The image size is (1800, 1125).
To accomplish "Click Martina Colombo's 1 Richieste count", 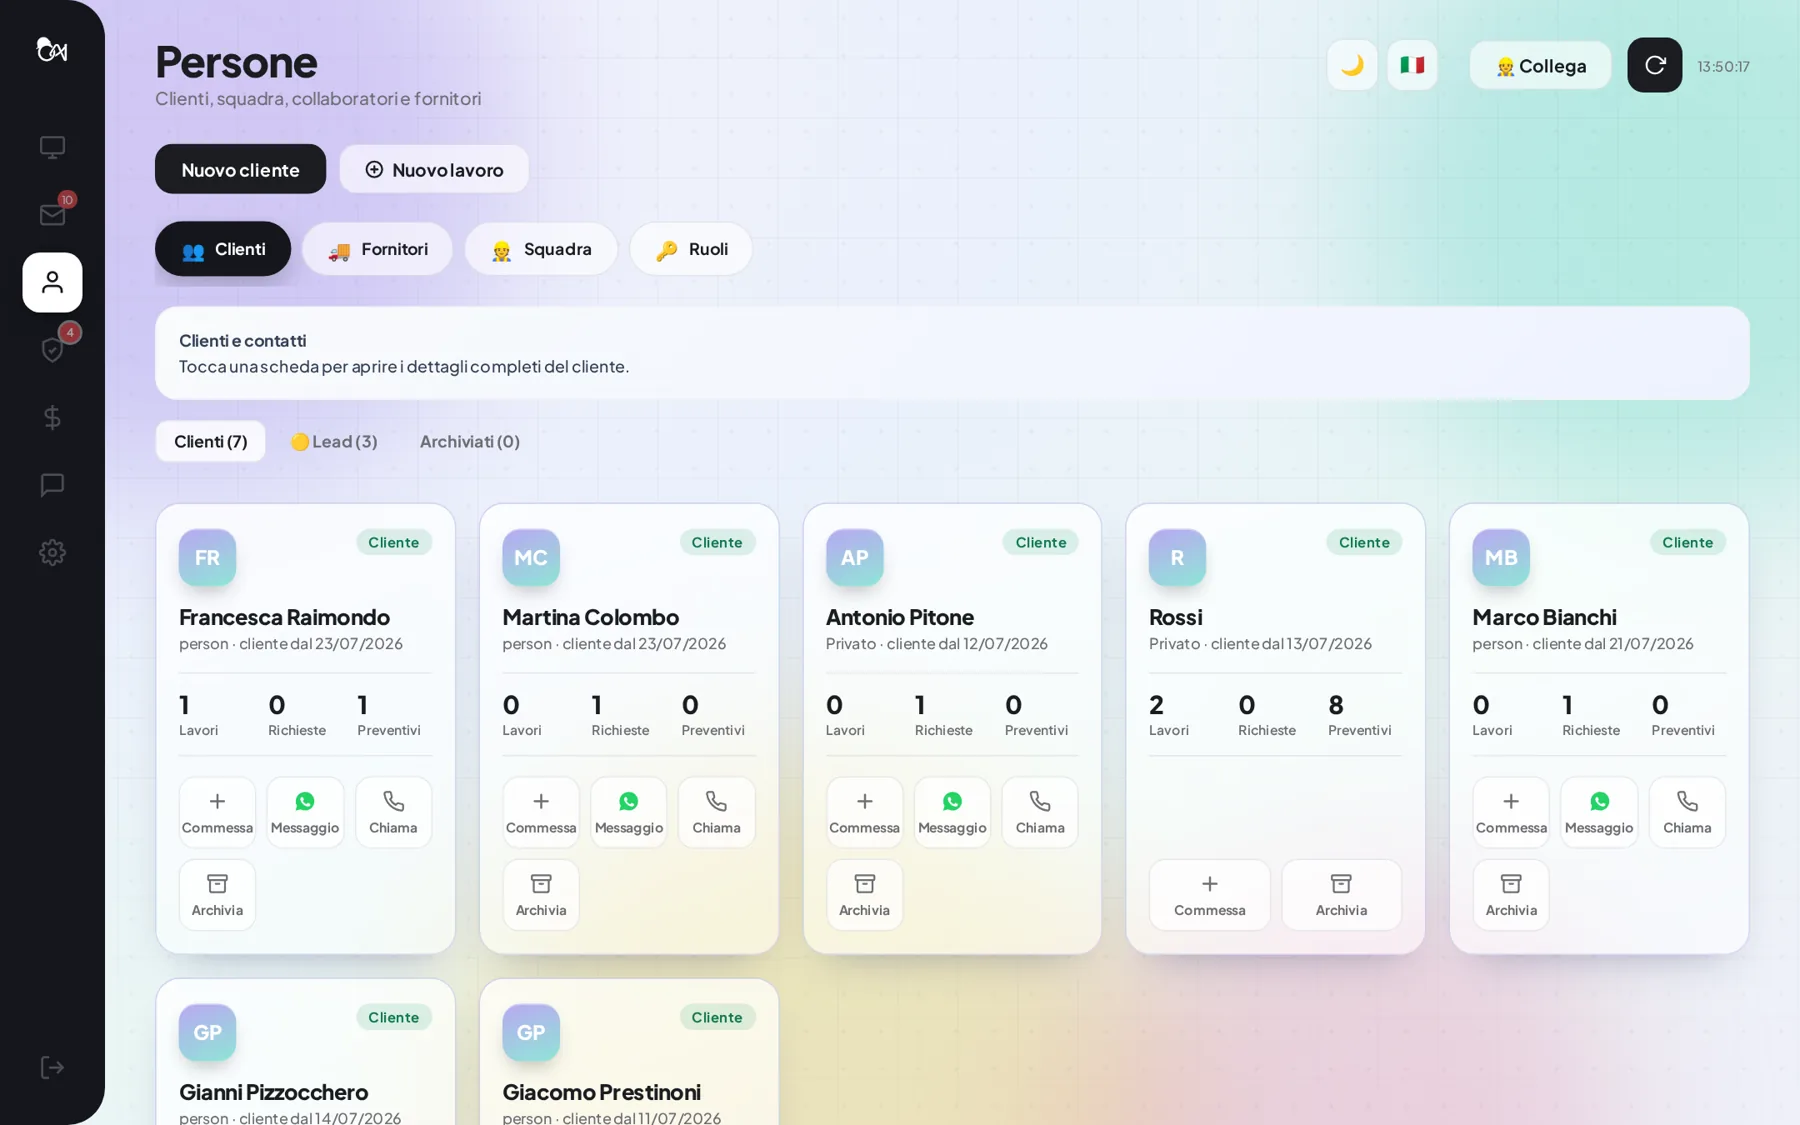I will (620, 714).
